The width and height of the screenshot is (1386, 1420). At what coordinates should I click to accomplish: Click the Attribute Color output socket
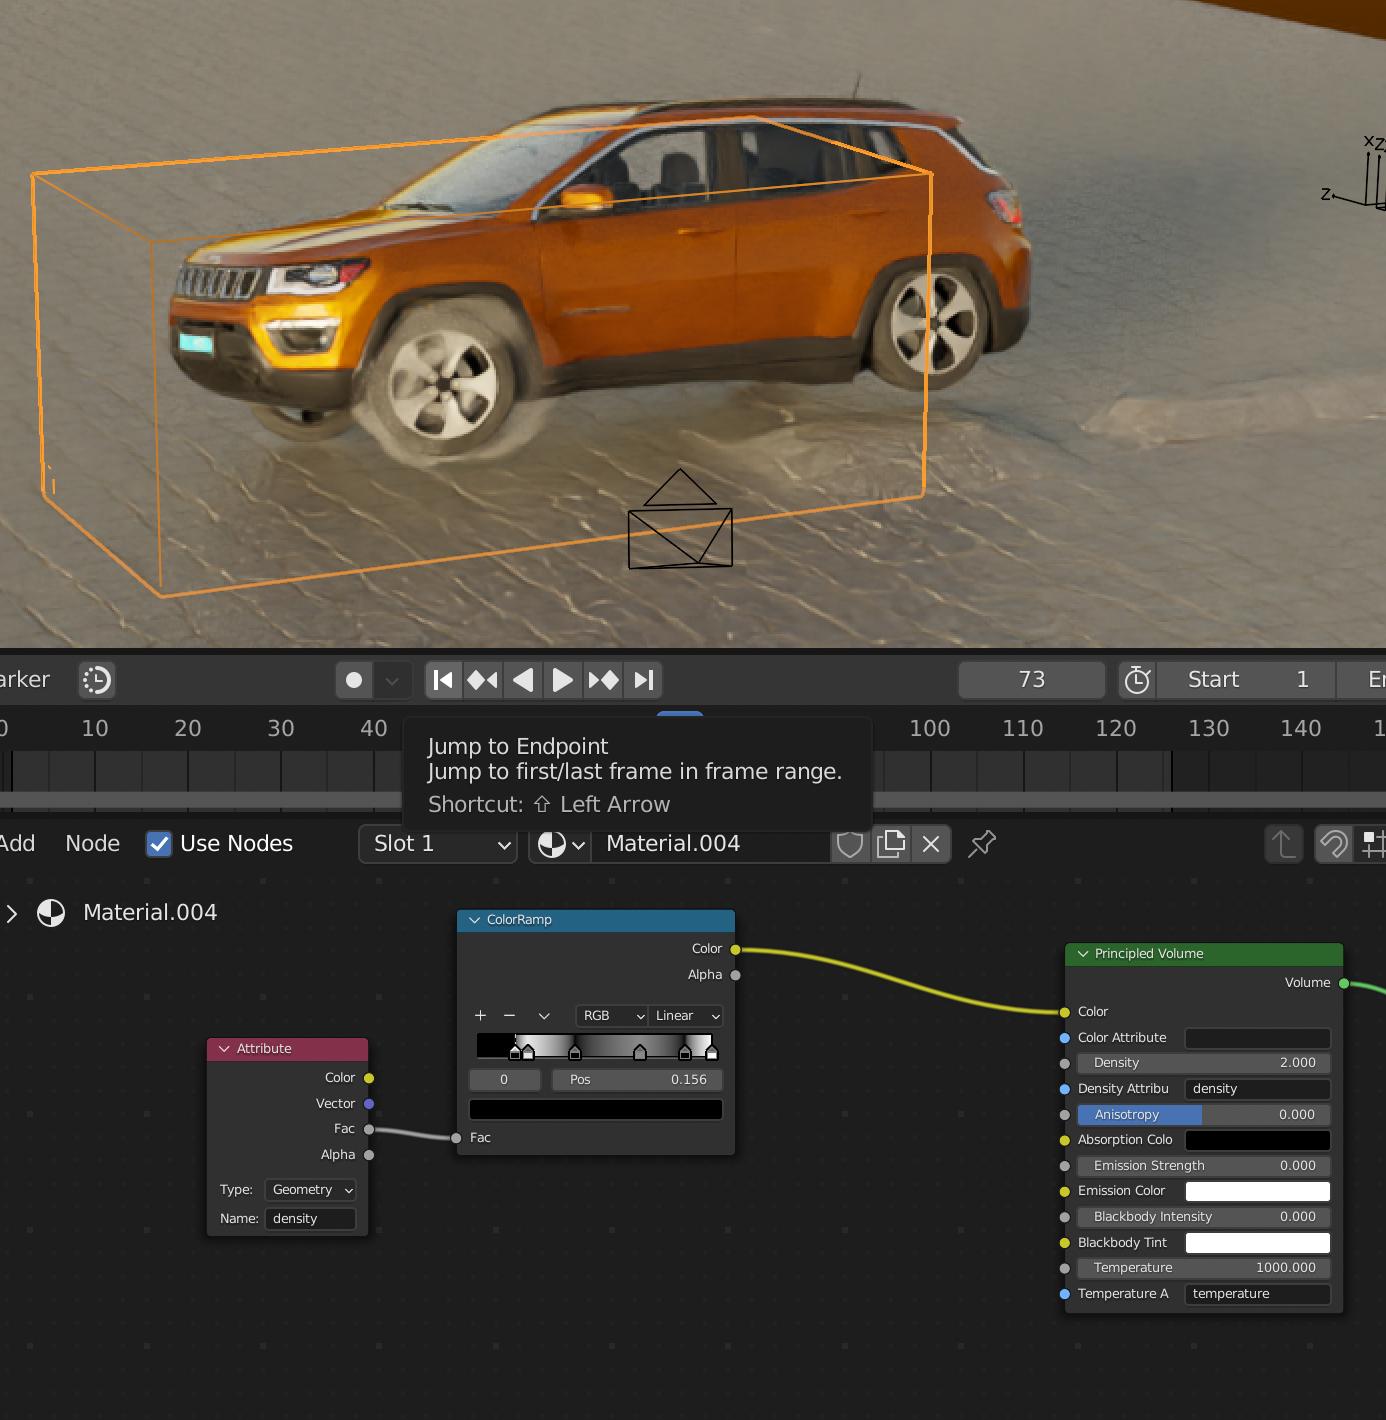[369, 1078]
